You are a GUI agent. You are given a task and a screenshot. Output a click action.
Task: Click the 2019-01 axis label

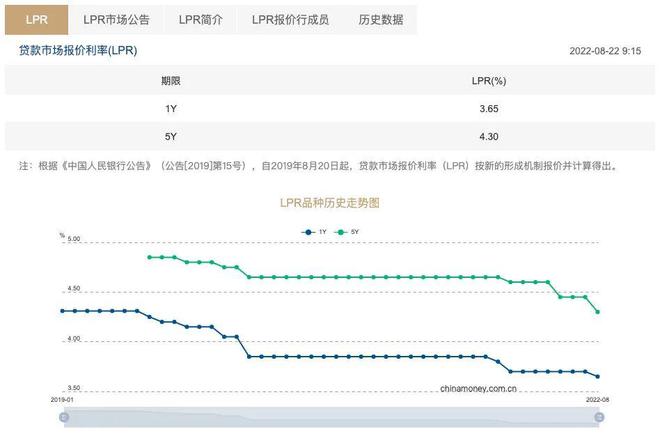62,400
